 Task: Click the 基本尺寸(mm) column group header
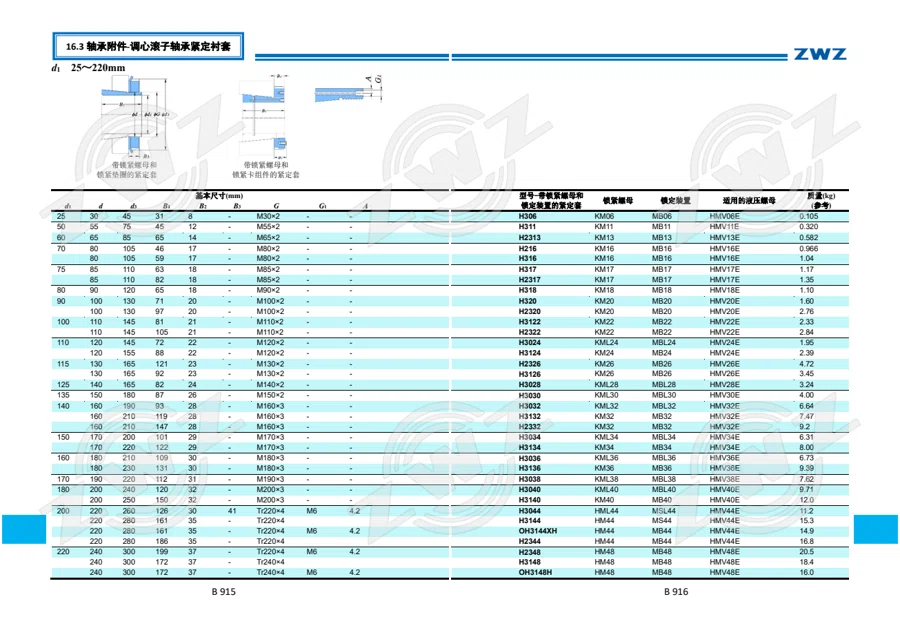tap(219, 196)
